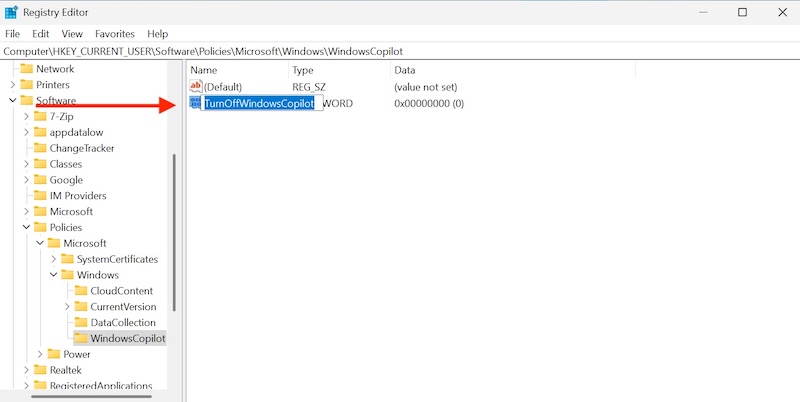800x402 pixels.
Task: Expand the Classes key
Action: [27, 164]
